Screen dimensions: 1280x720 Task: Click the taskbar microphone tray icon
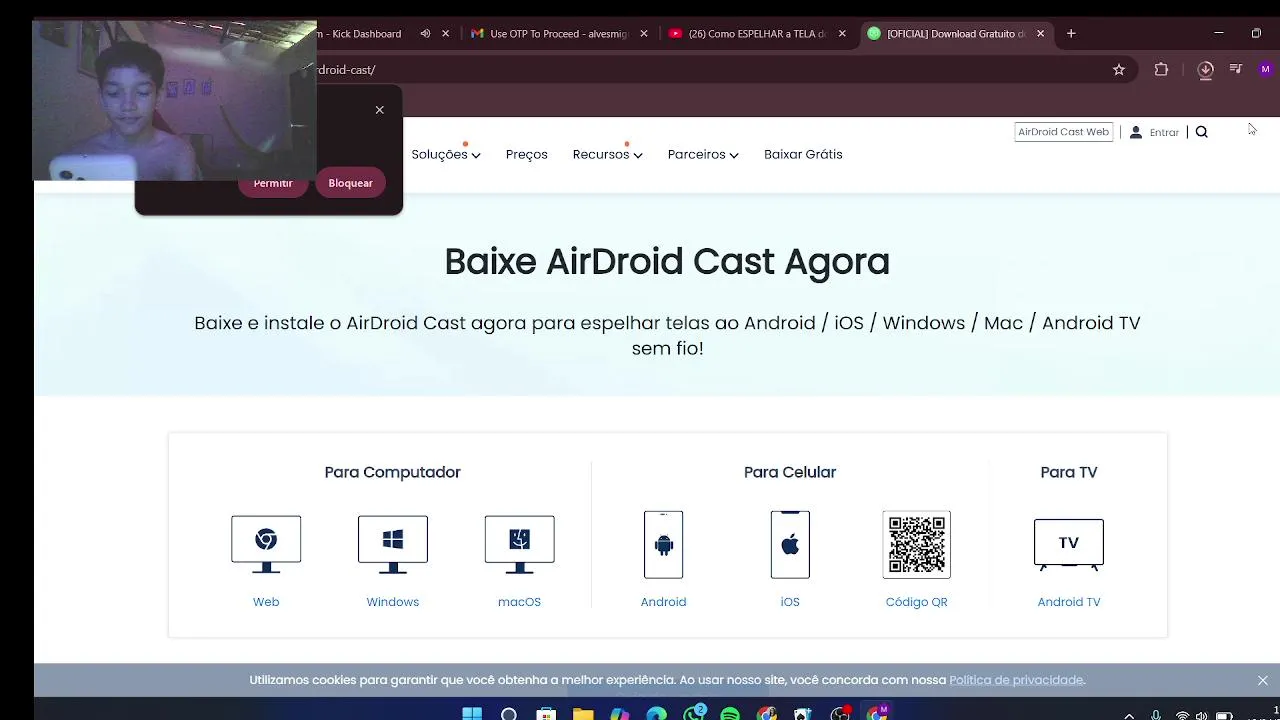pyautogui.click(x=1156, y=715)
